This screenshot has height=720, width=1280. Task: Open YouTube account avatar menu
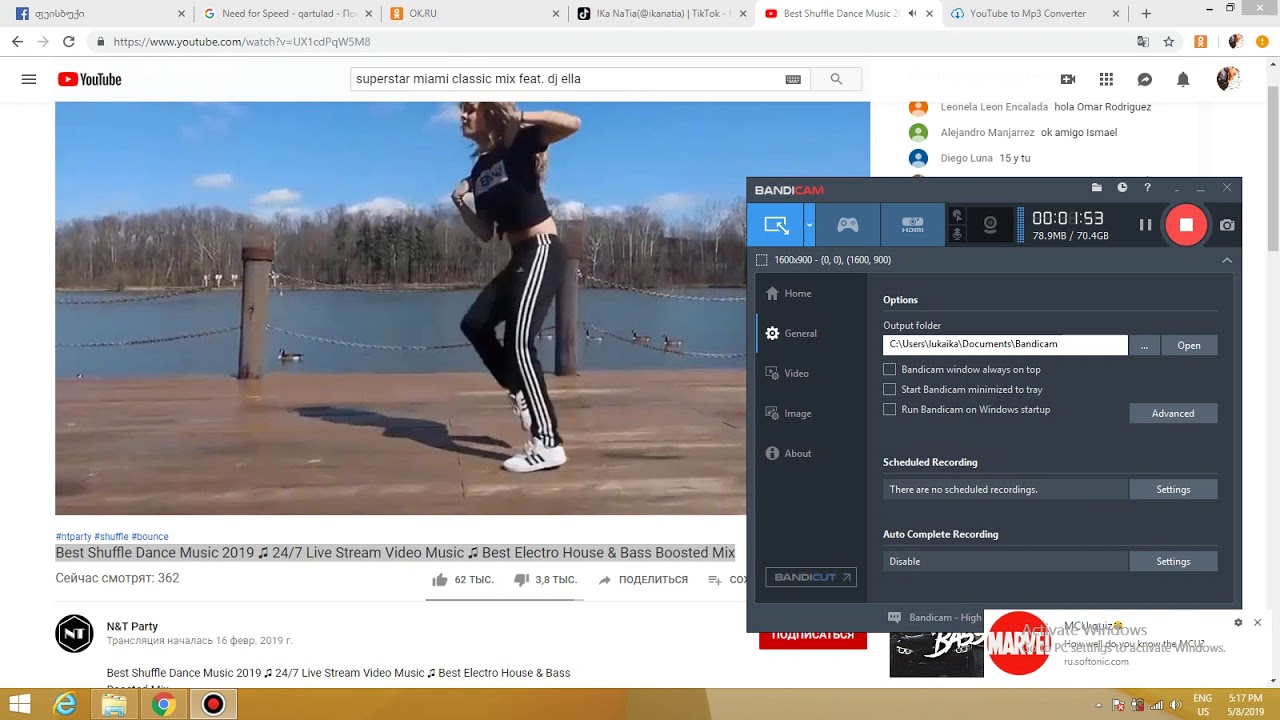[x=1228, y=79]
